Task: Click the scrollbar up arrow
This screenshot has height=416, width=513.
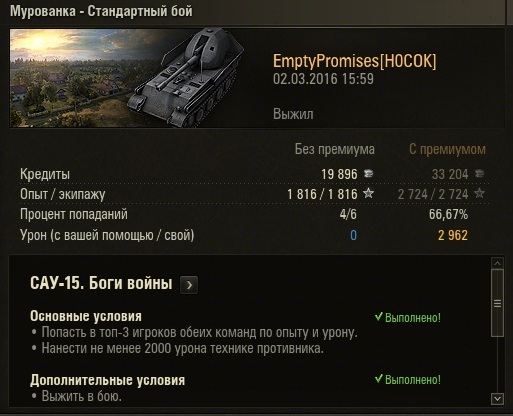Action: pos(497,264)
